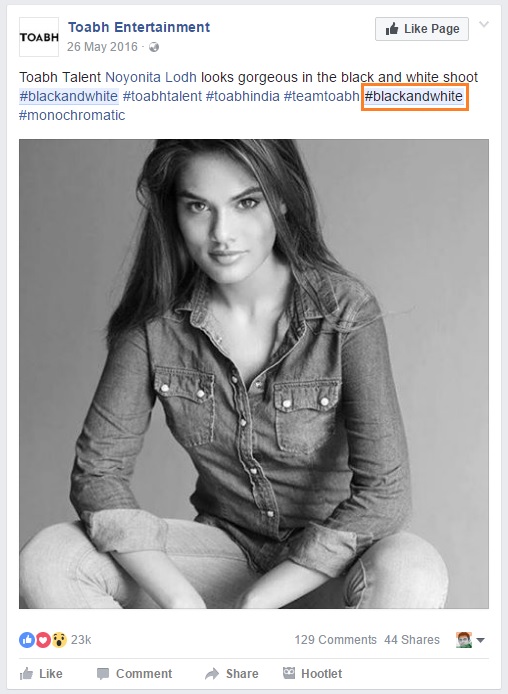Screen dimensions: 508x694
Task: Open the #teamtoabh hashtag
Action: [322, 96]
